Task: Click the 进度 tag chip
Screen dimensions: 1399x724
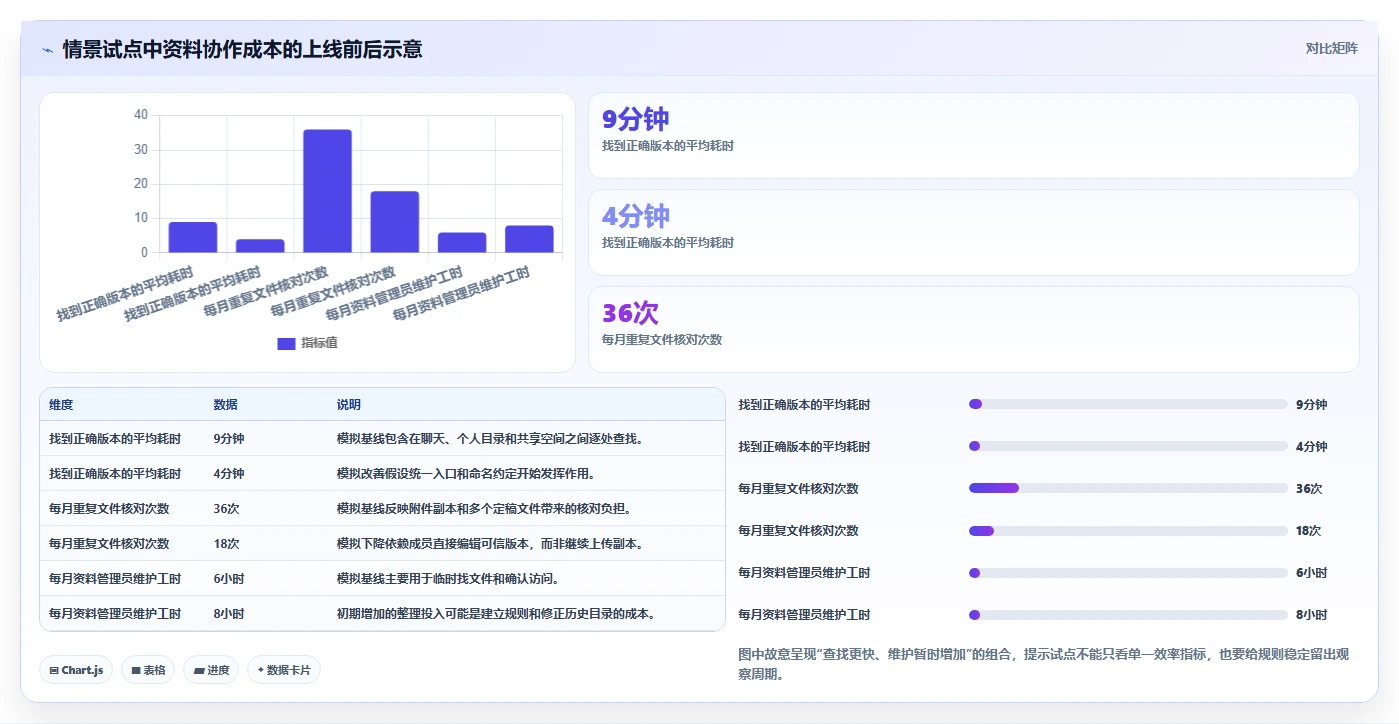Action: tap(211, 670)
